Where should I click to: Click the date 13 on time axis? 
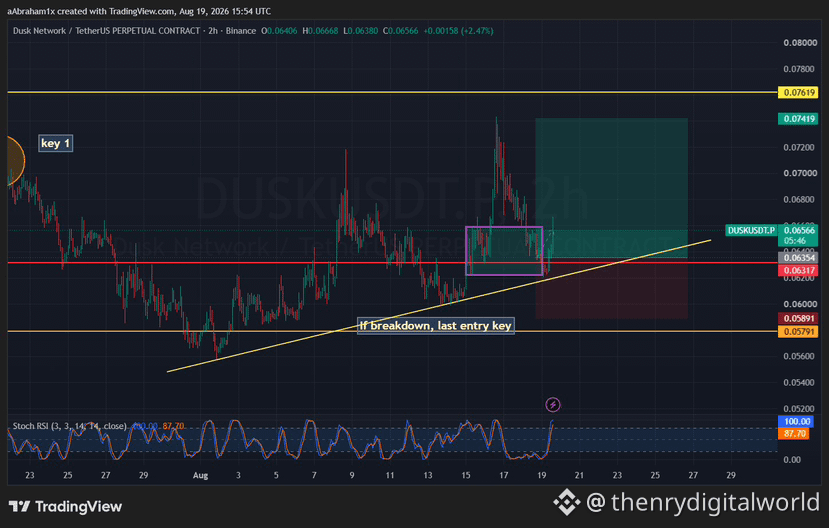[x=428, y=475]
